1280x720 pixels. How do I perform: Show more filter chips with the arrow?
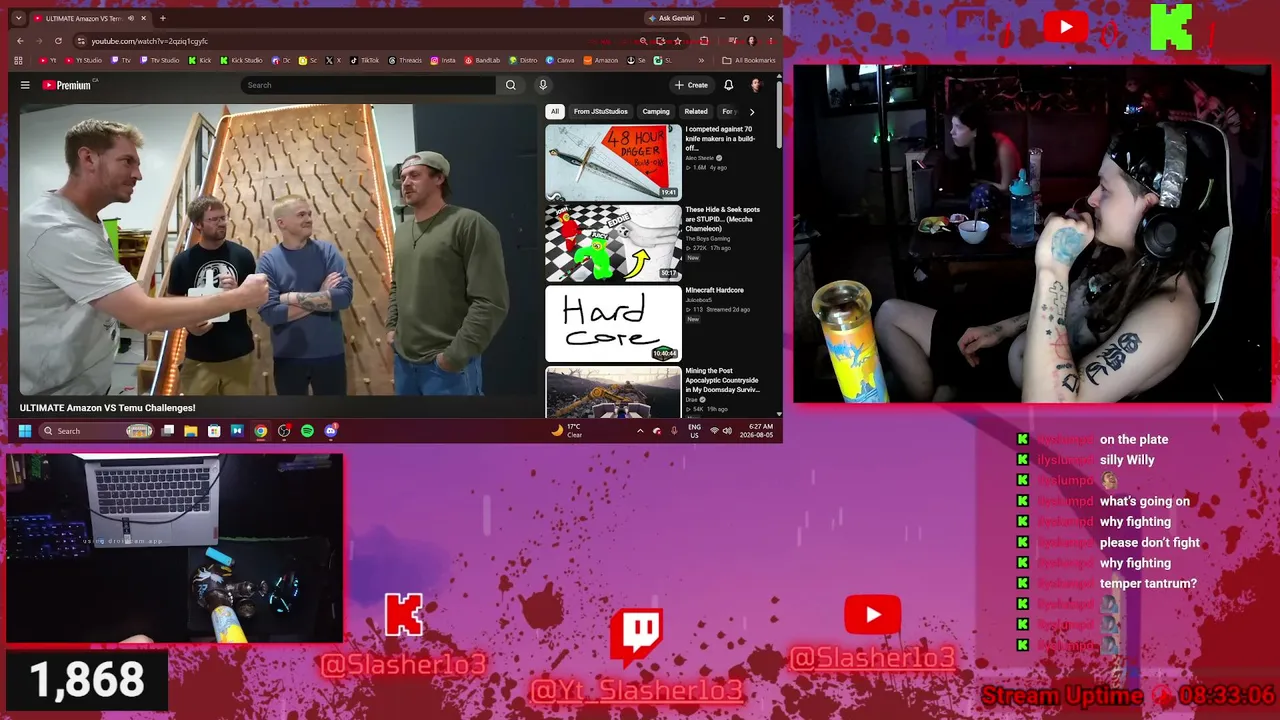click(x=752, y=112)
